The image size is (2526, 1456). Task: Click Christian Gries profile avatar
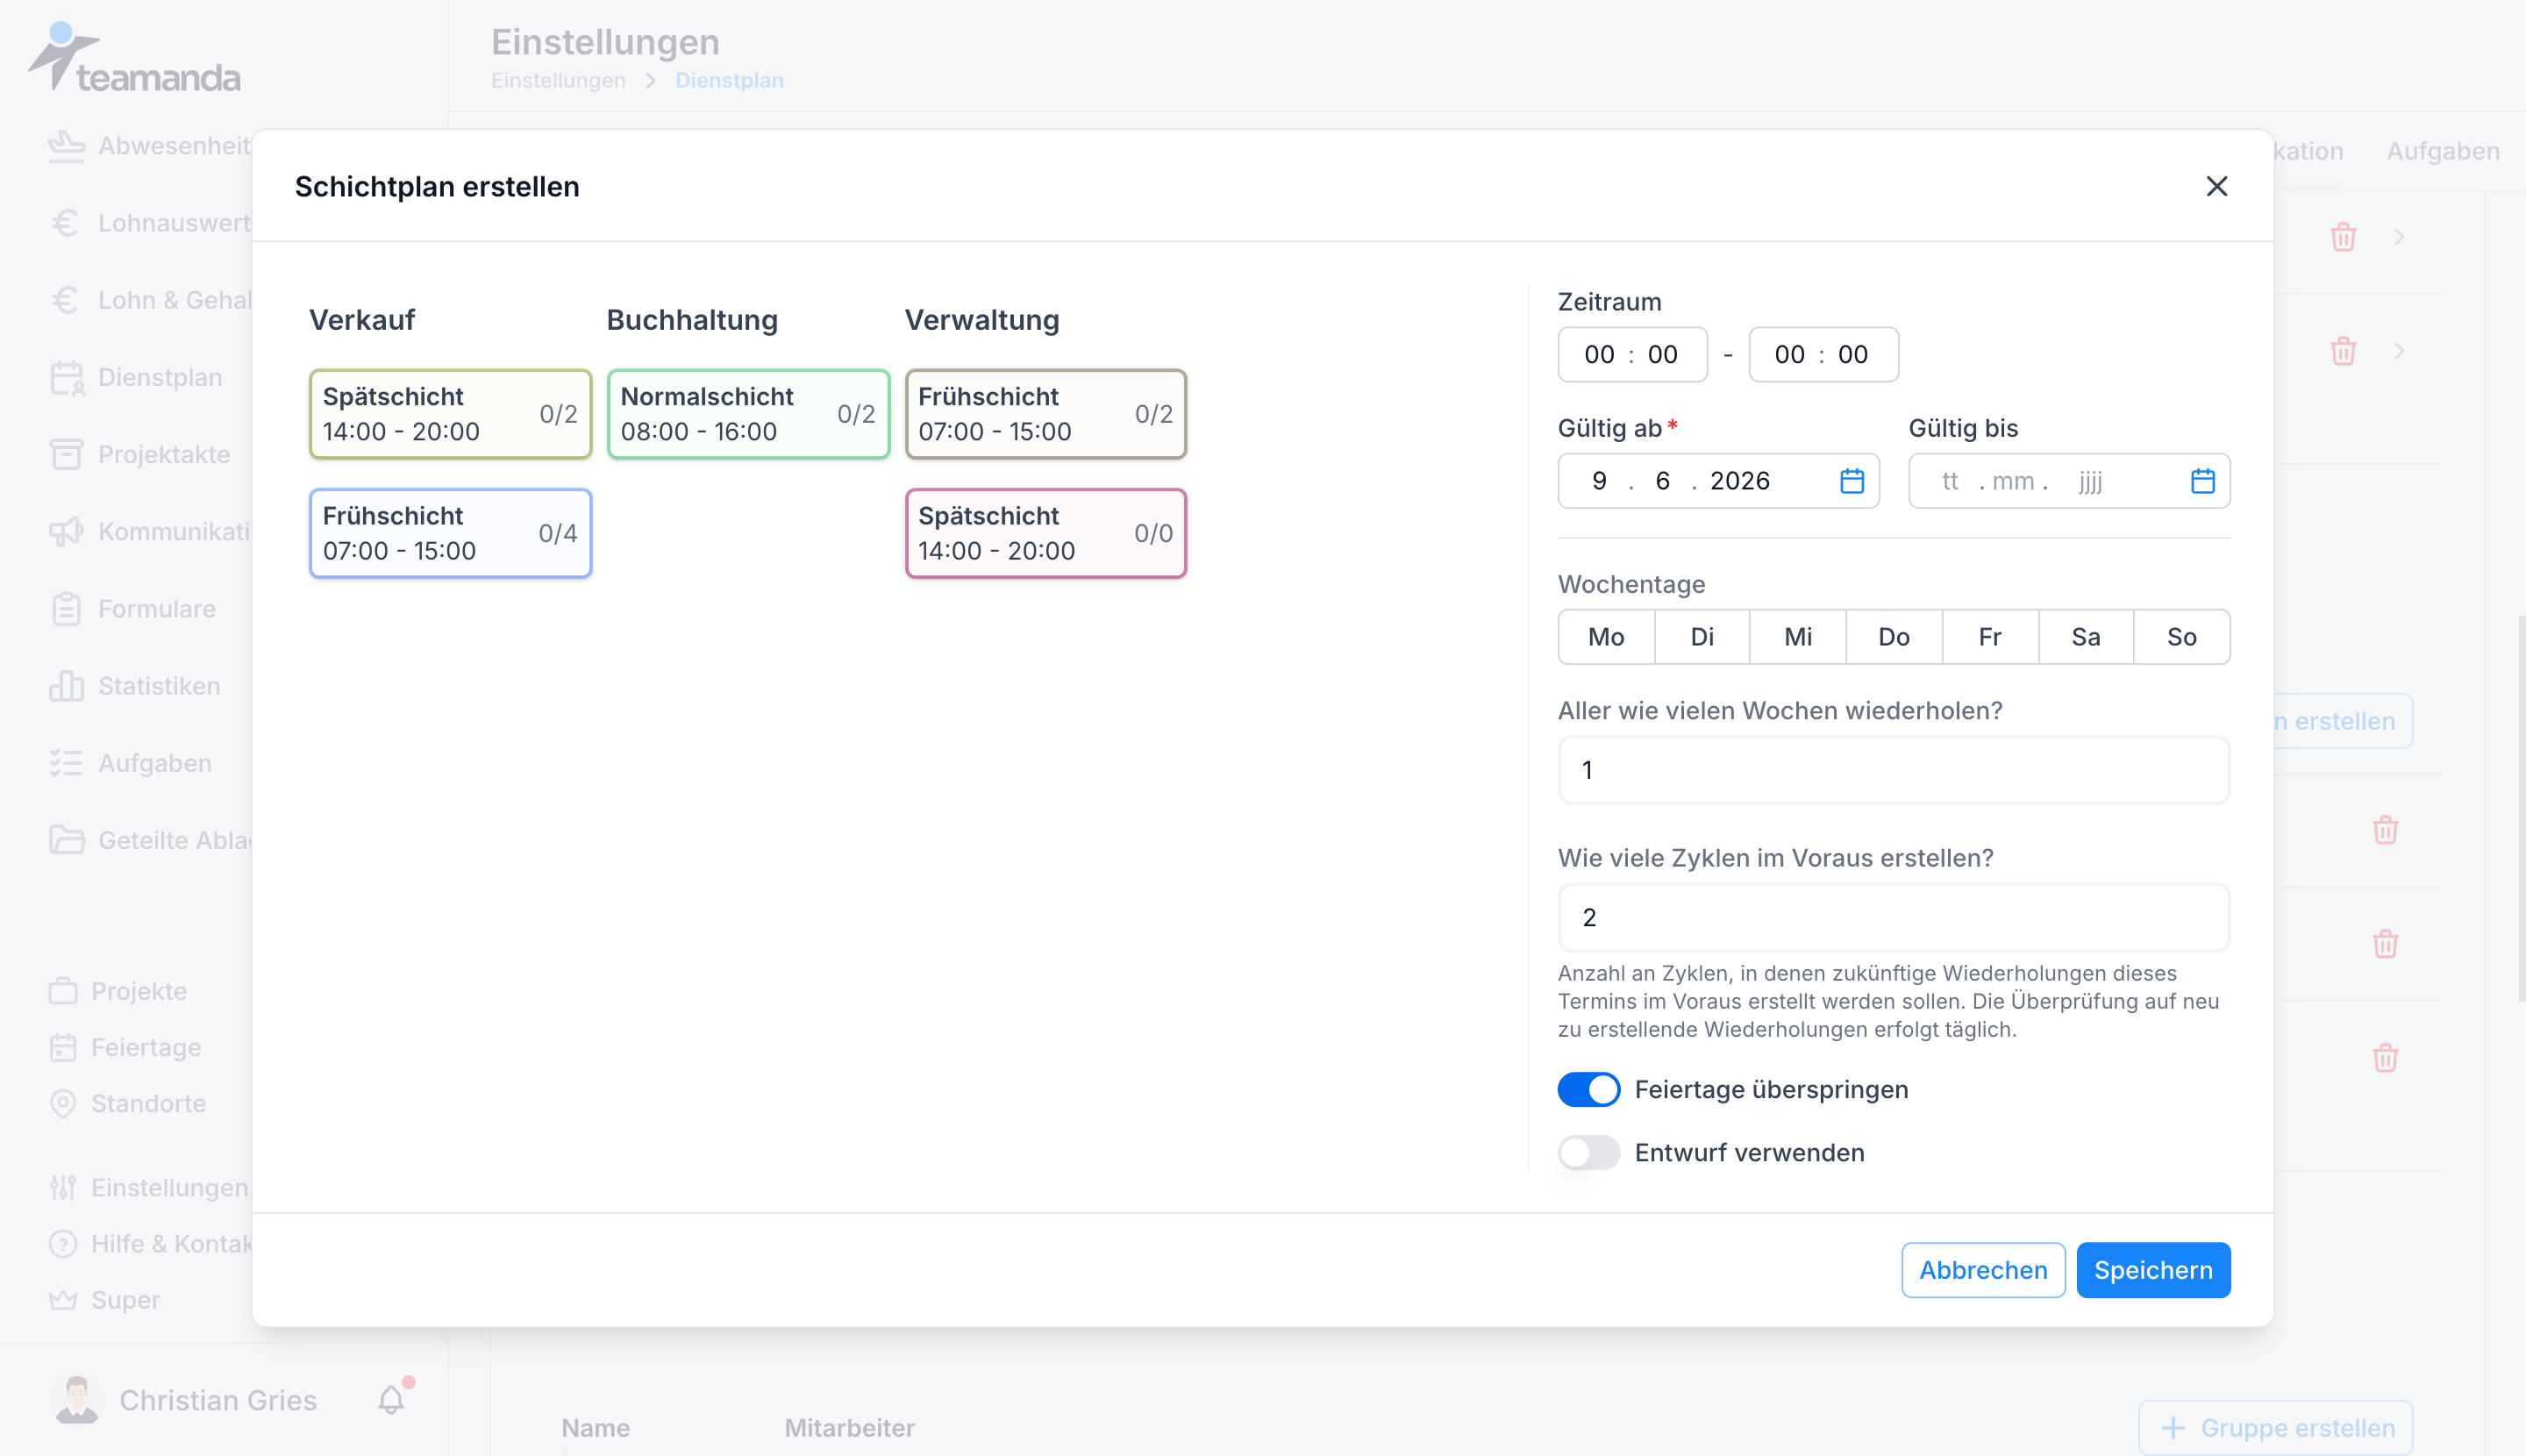77,1399
